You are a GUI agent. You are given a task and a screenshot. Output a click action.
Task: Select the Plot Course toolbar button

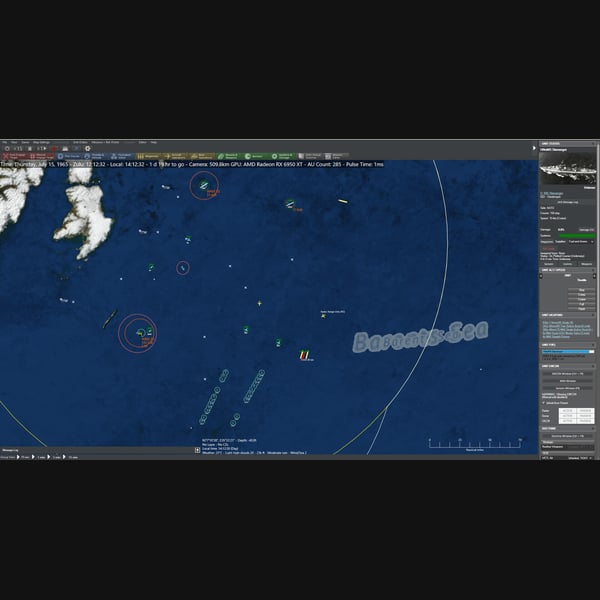[x=68, y=156]
